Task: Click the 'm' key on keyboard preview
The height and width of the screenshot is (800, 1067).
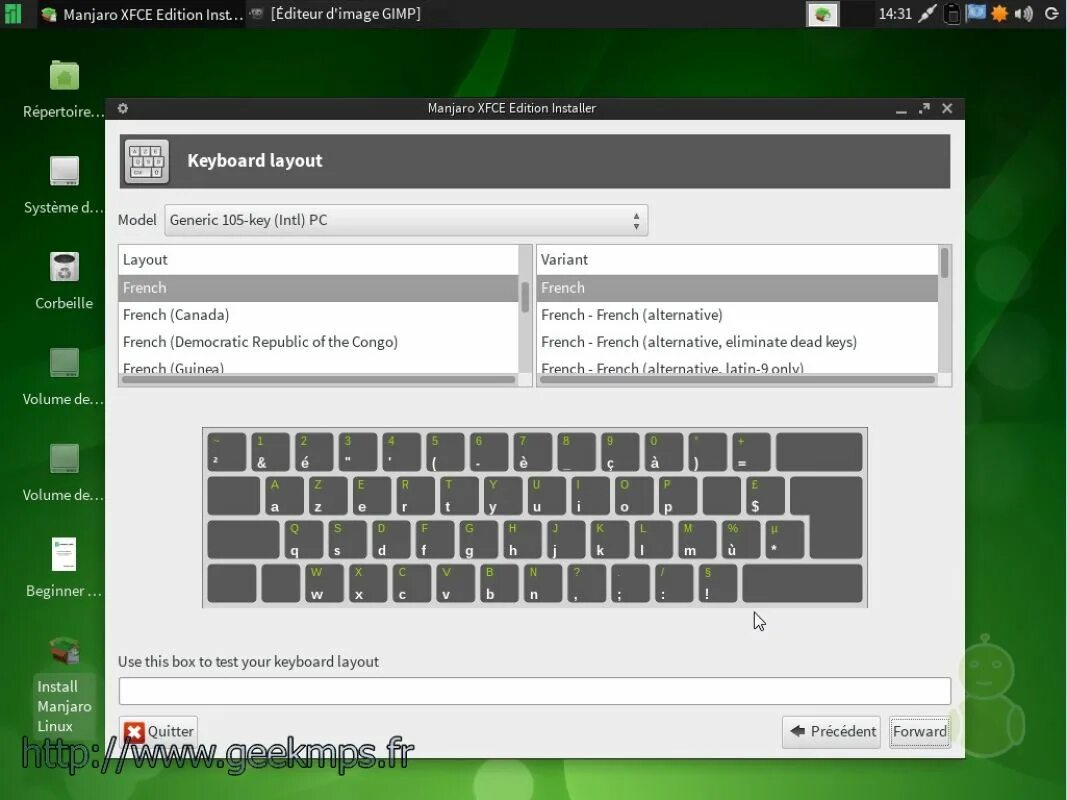Action: pos(697,539)
